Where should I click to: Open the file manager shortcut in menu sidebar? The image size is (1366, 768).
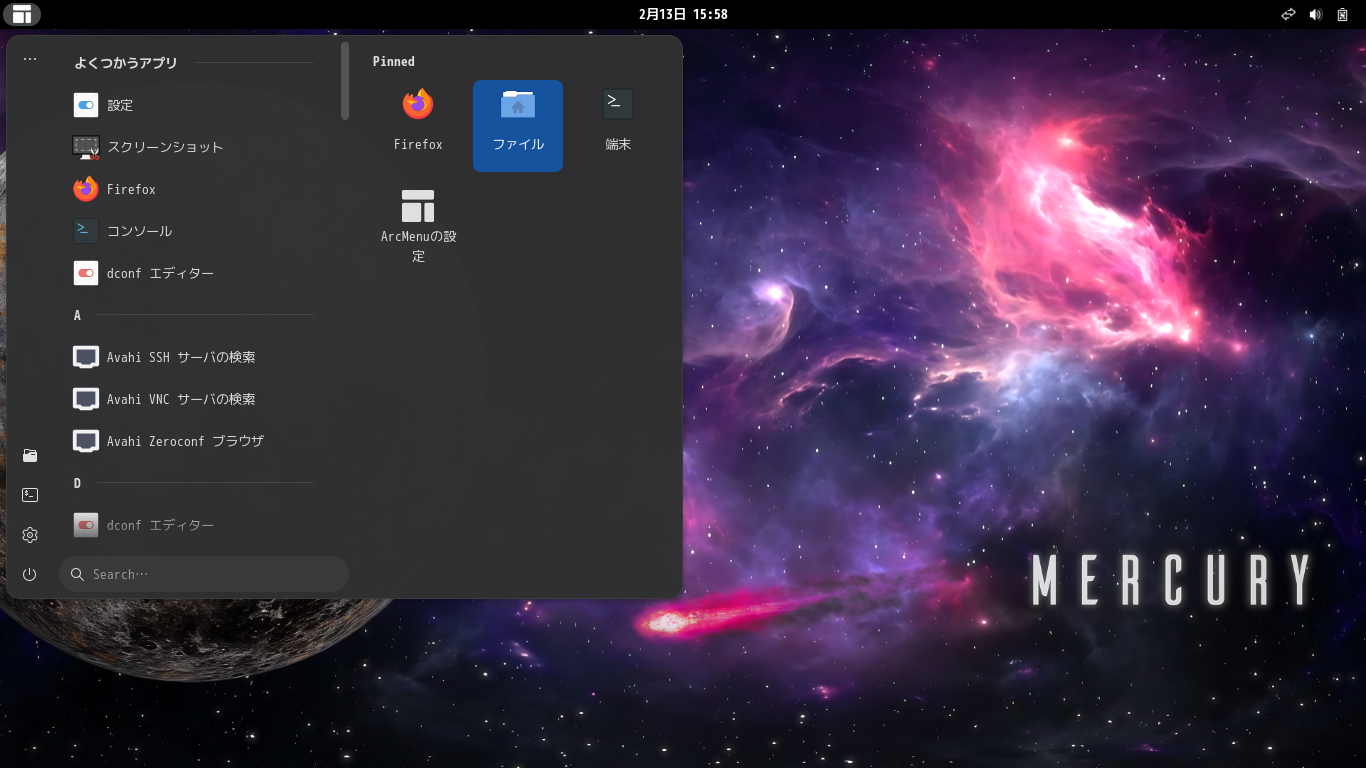tap(30, 456)
